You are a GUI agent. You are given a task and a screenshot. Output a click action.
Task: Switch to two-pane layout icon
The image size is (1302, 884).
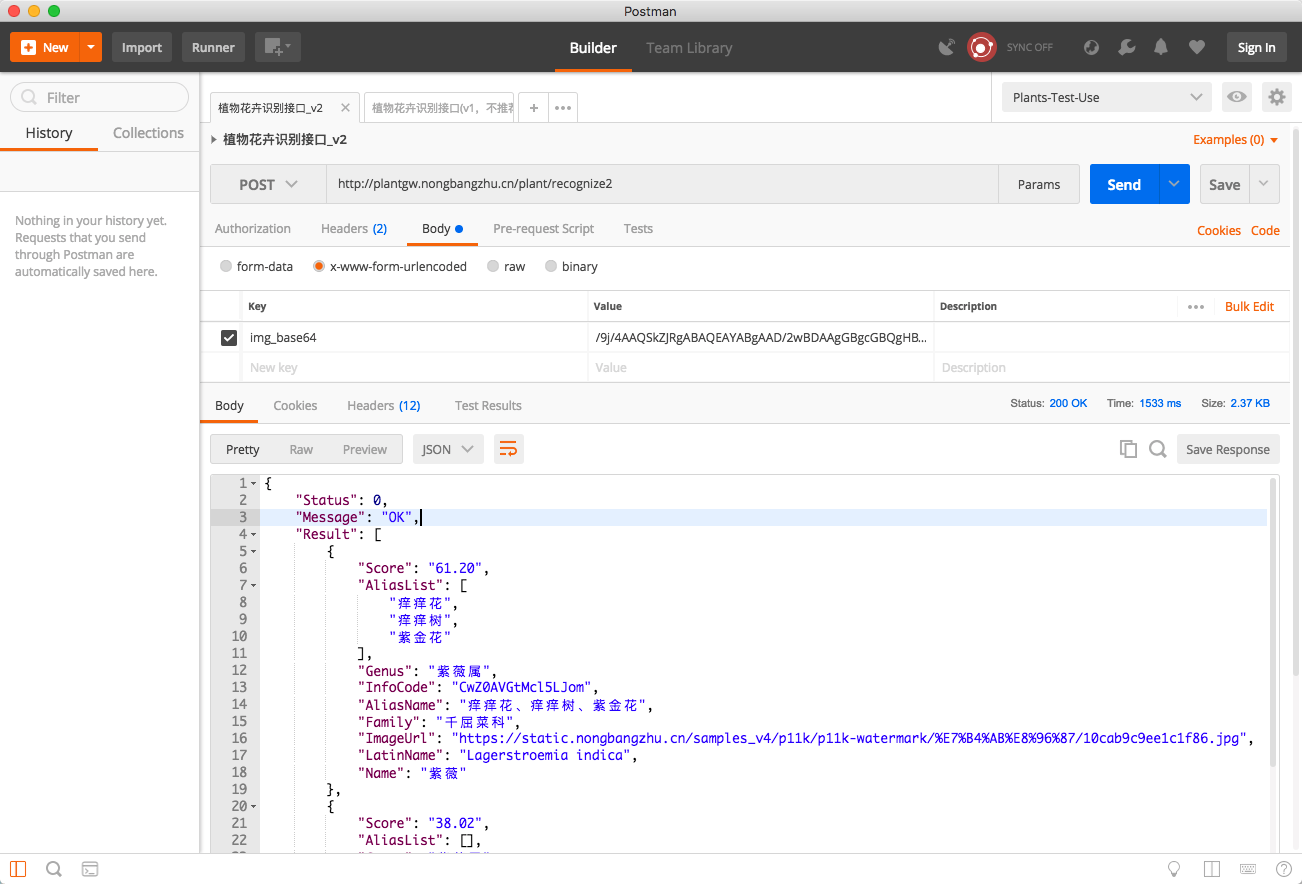[1212, 869]
